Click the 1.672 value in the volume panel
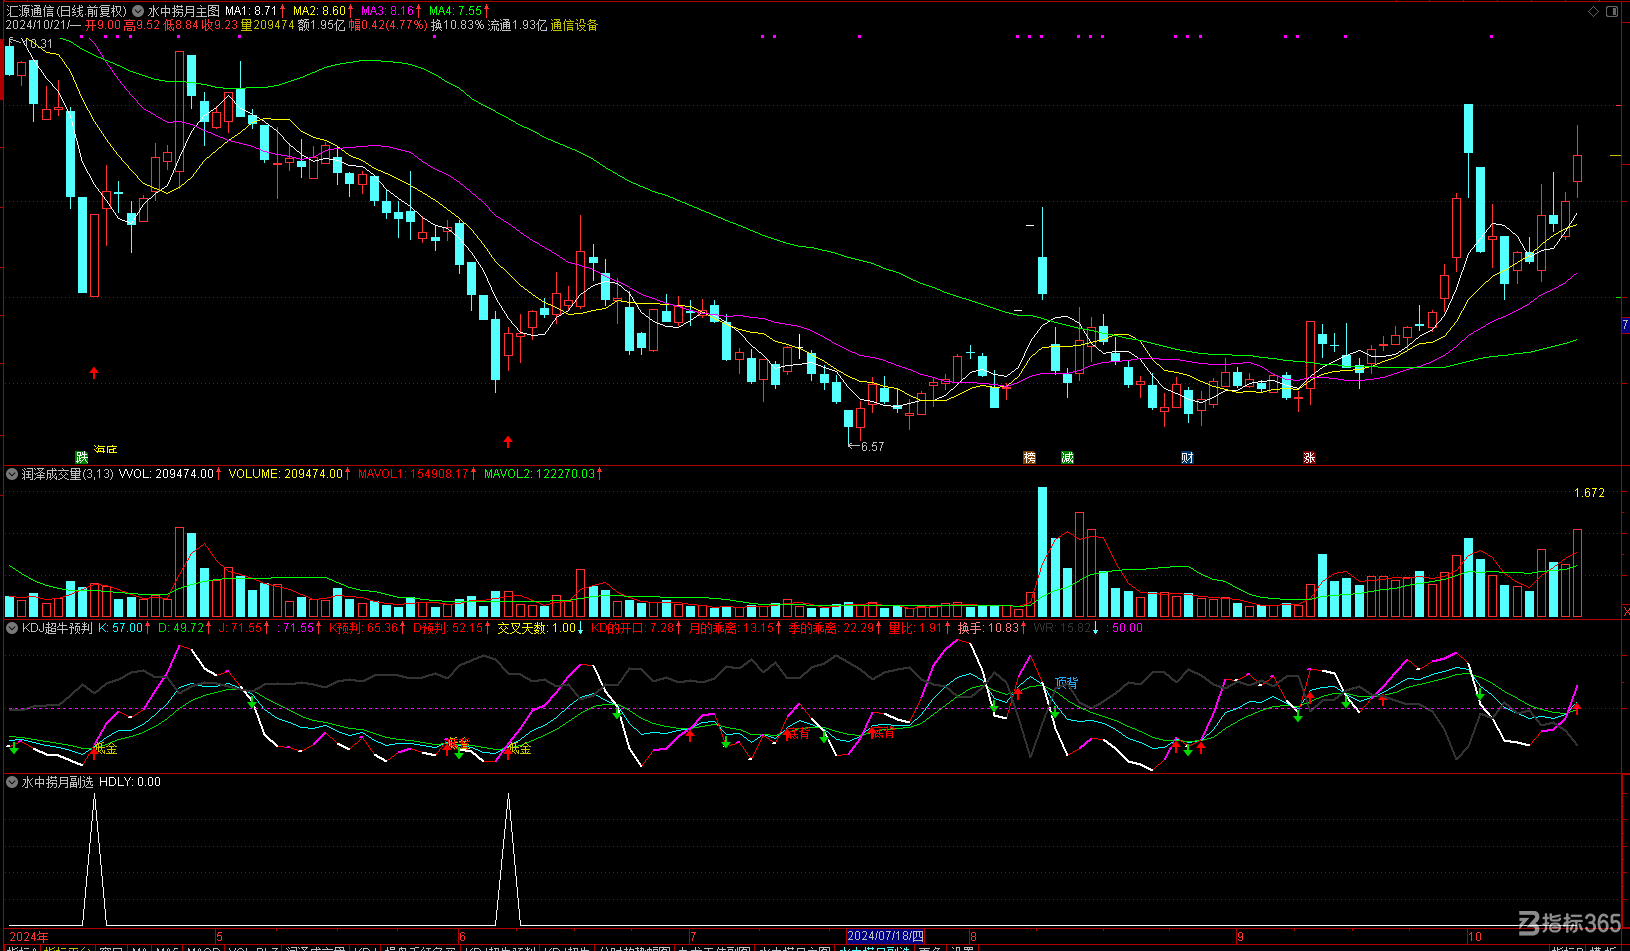 1589,493
